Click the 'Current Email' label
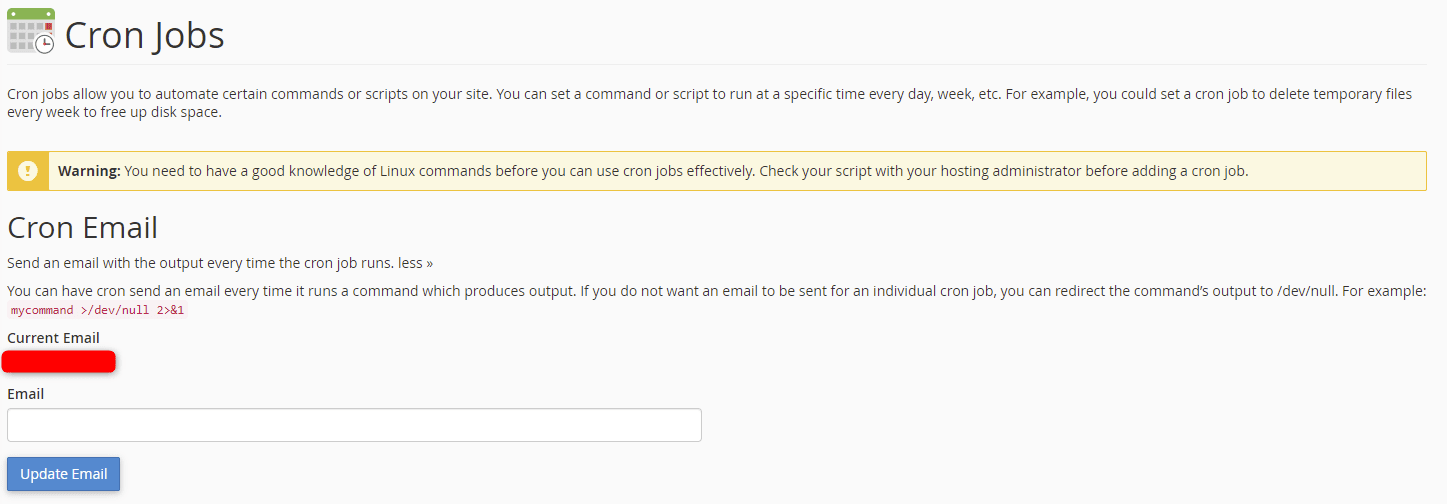 tap(53, 338)
